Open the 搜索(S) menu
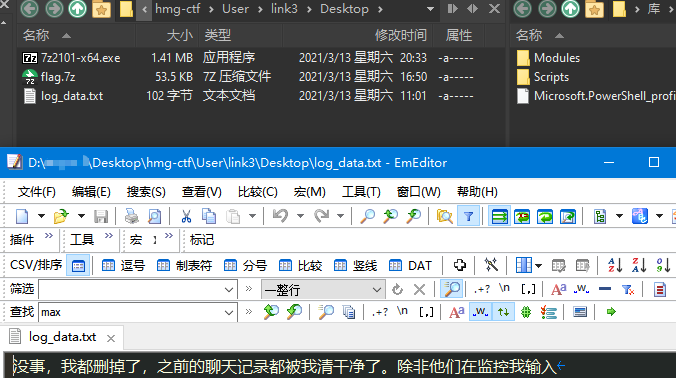This screenshot has width=676, height=378. (146, 192)
